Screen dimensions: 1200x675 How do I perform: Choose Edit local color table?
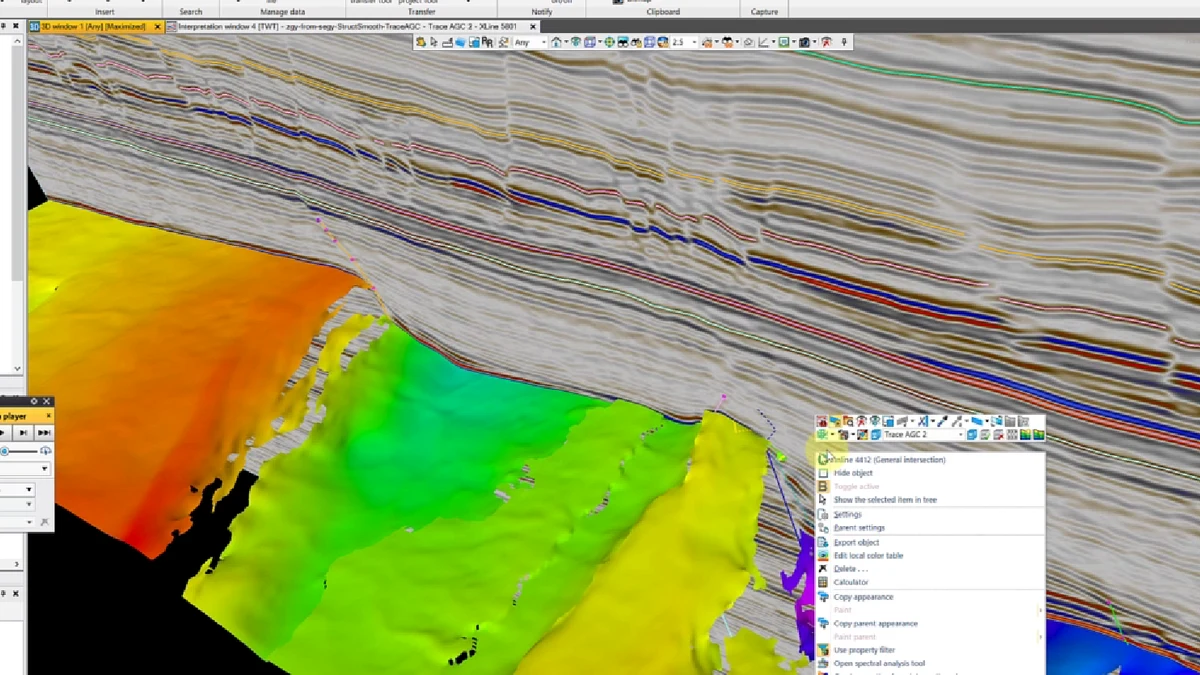930,556
